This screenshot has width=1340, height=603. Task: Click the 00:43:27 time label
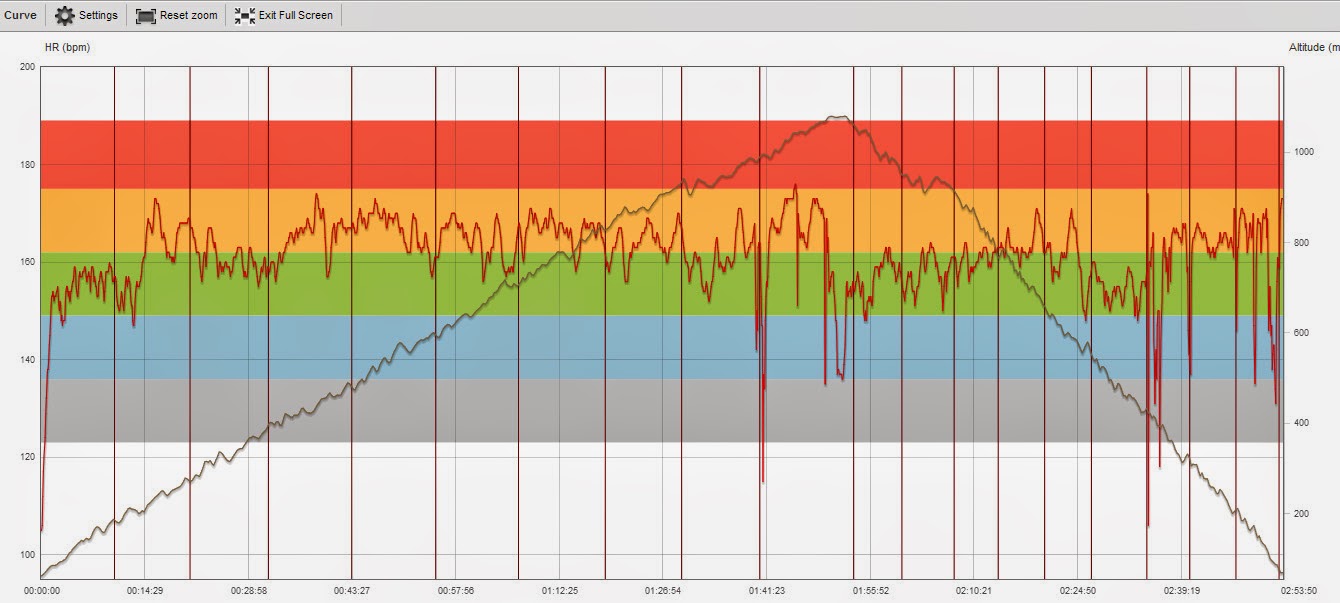coord(352,591)
